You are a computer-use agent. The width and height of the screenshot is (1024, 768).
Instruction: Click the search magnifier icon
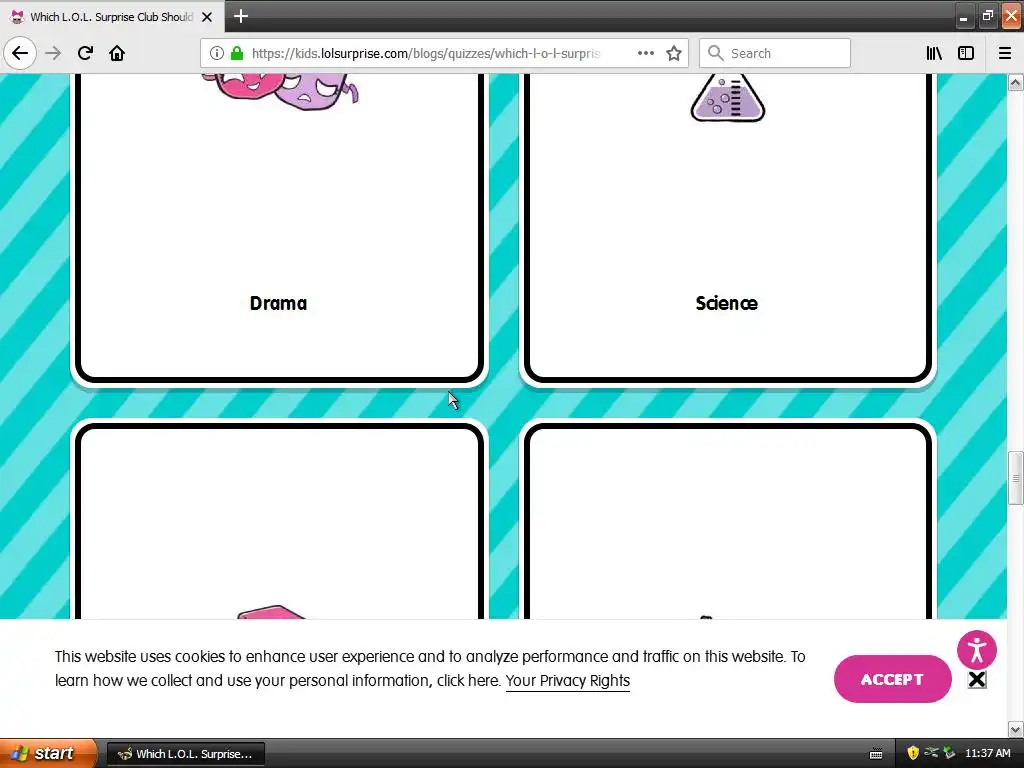pyautogui.click(x=716, y=54)
